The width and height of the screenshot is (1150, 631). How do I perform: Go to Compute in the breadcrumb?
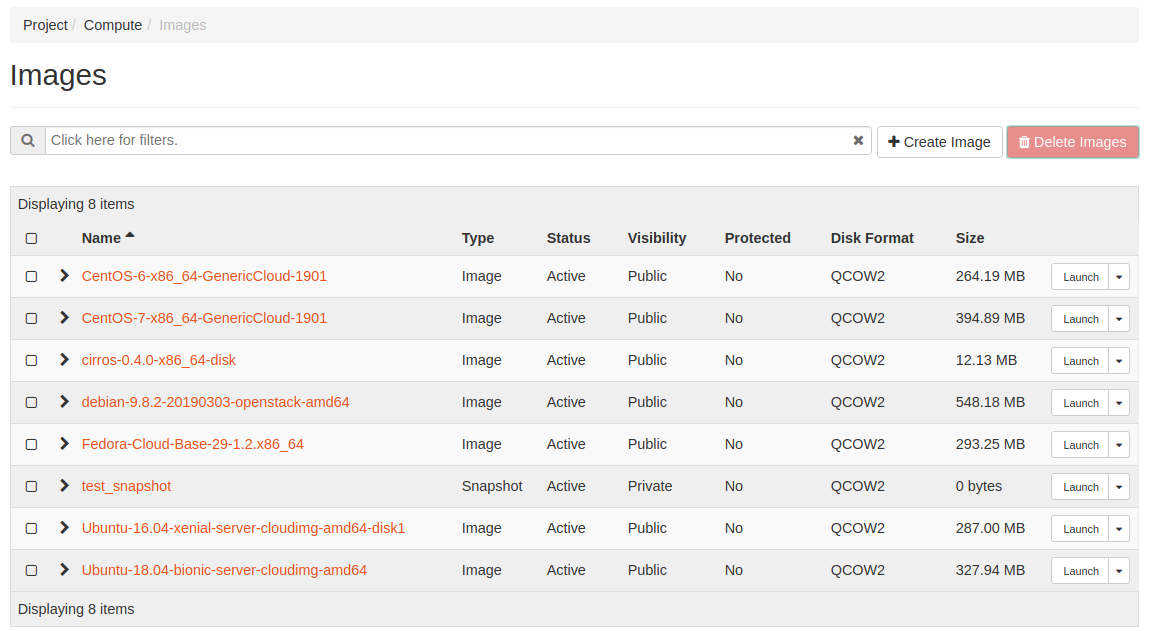113,25
